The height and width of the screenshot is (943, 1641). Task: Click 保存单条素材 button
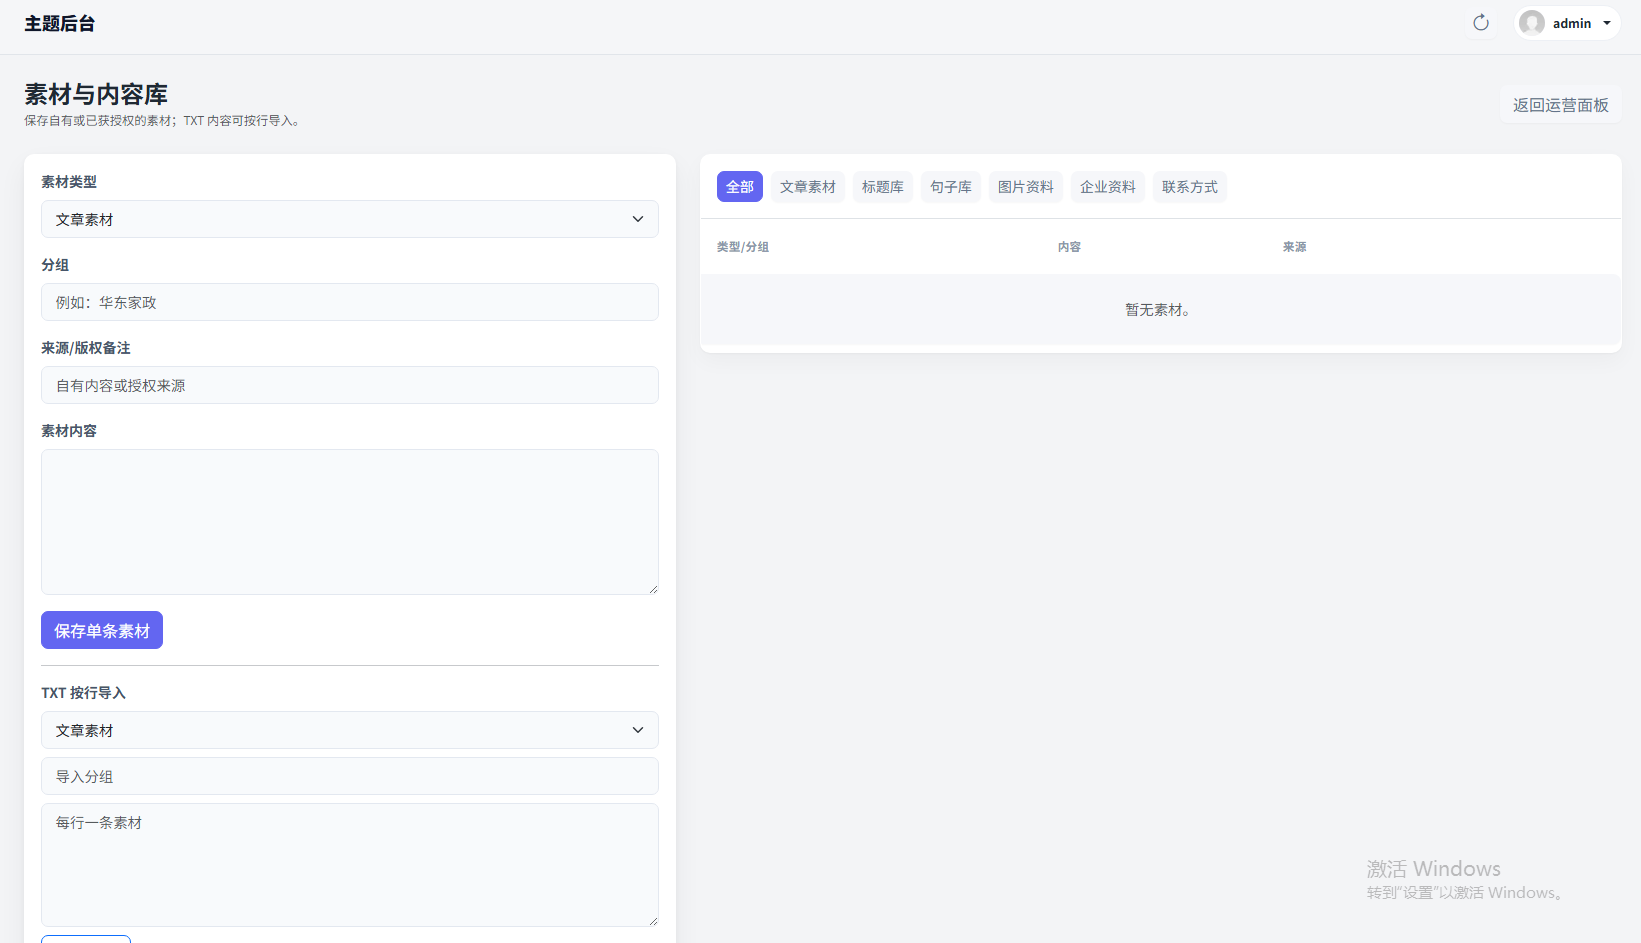tap(102, 630)
